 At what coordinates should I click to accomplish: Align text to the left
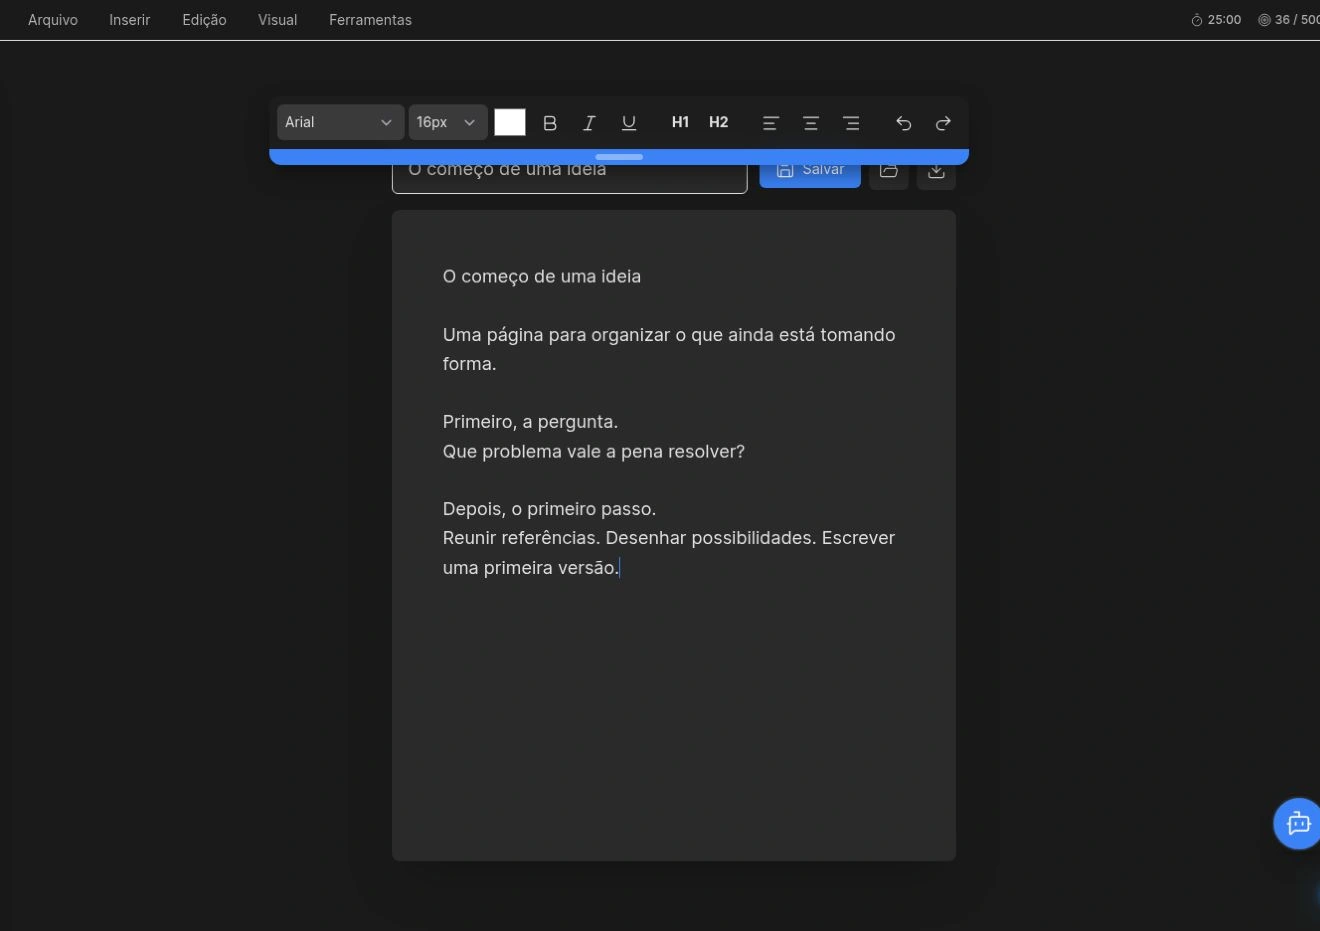click(x=771, y=123)
